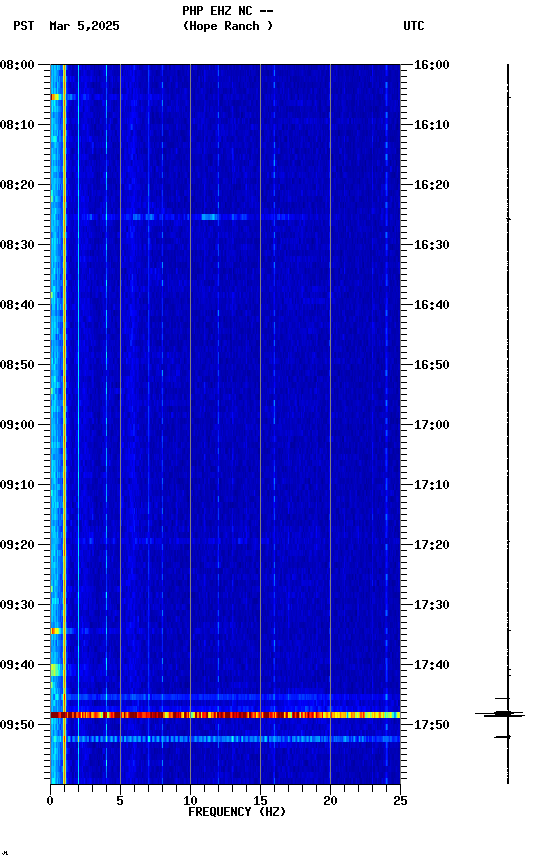Click the station title PHP EHZ NC --
The height and width of the screenshot is (864, 552).
228,10
